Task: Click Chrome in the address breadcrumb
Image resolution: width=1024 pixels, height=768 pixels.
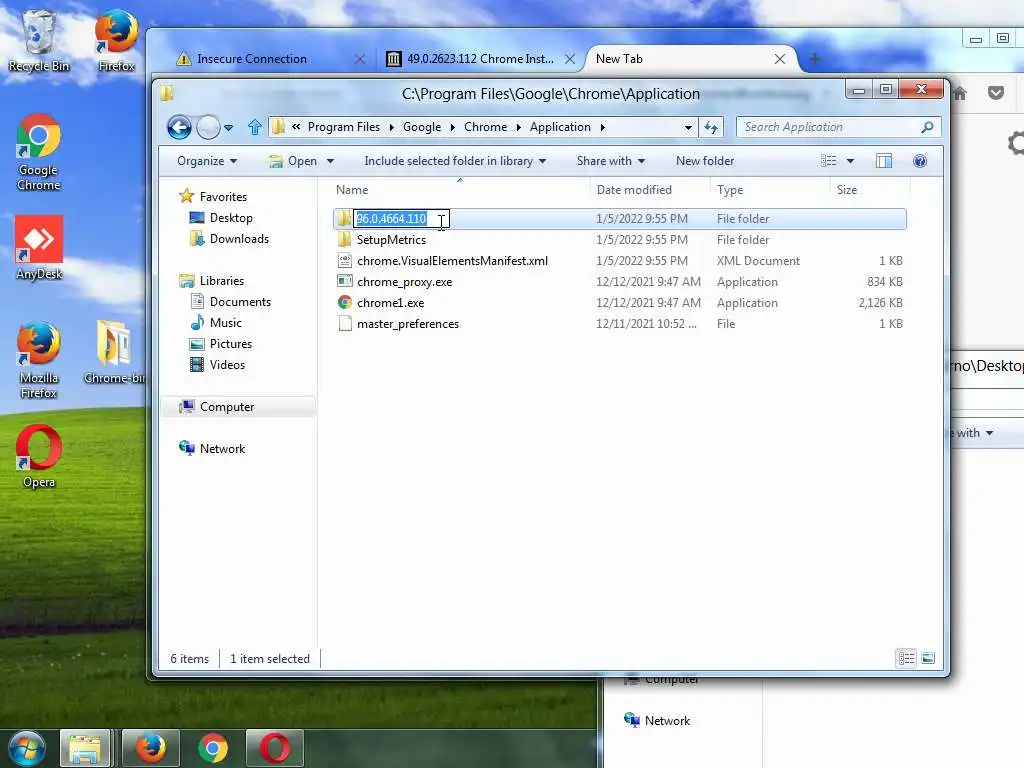Action: click(485, 127)
